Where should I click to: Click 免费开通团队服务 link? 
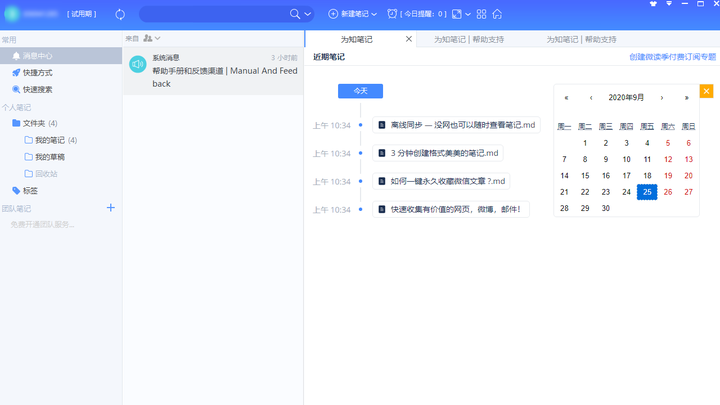coord(42,225)
